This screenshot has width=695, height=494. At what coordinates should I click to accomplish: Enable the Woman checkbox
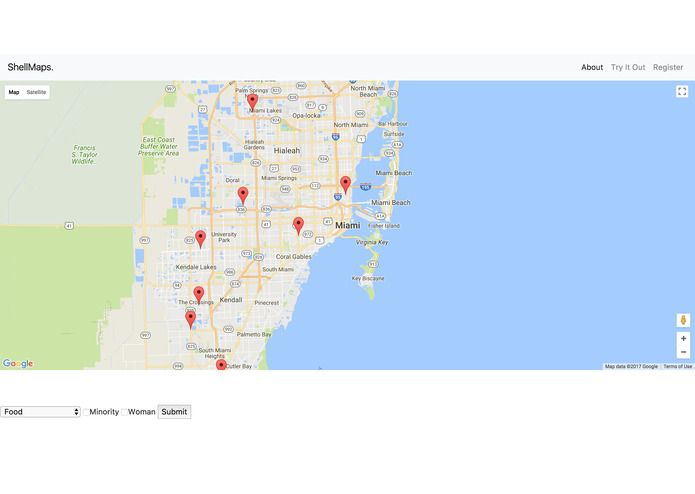(x=125, y=412)
